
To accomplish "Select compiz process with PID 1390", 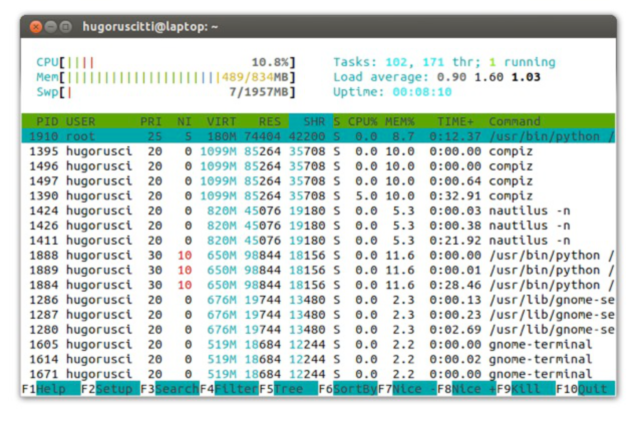I will click(x=318, y=196).
